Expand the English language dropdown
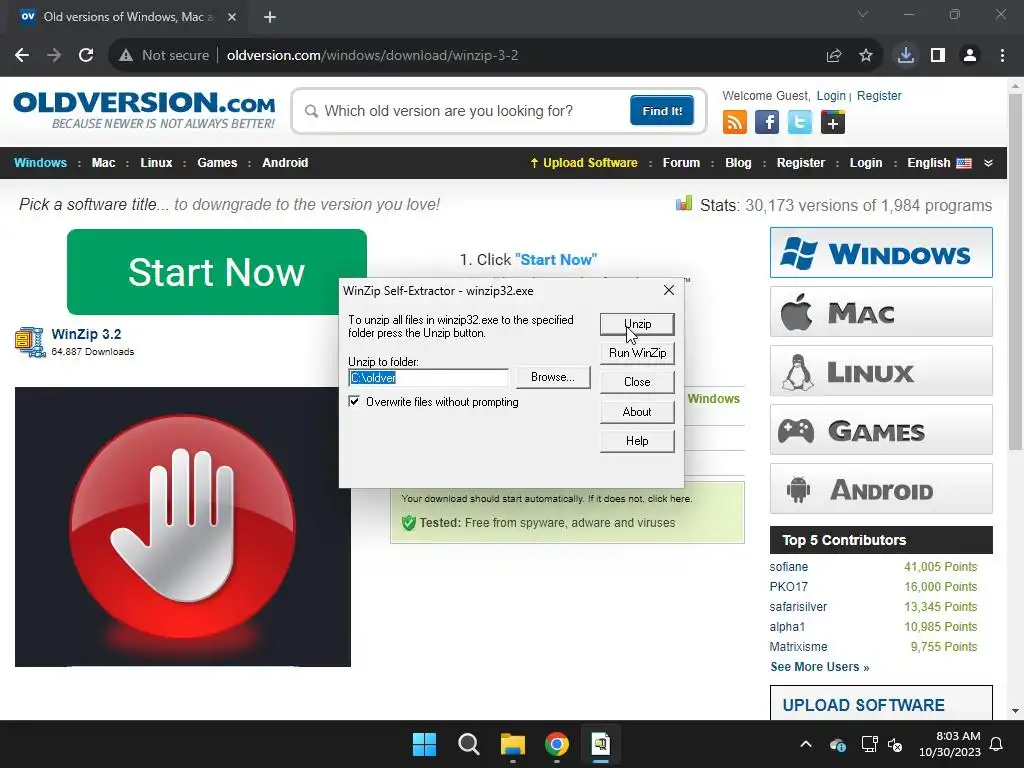 point(988,163)
